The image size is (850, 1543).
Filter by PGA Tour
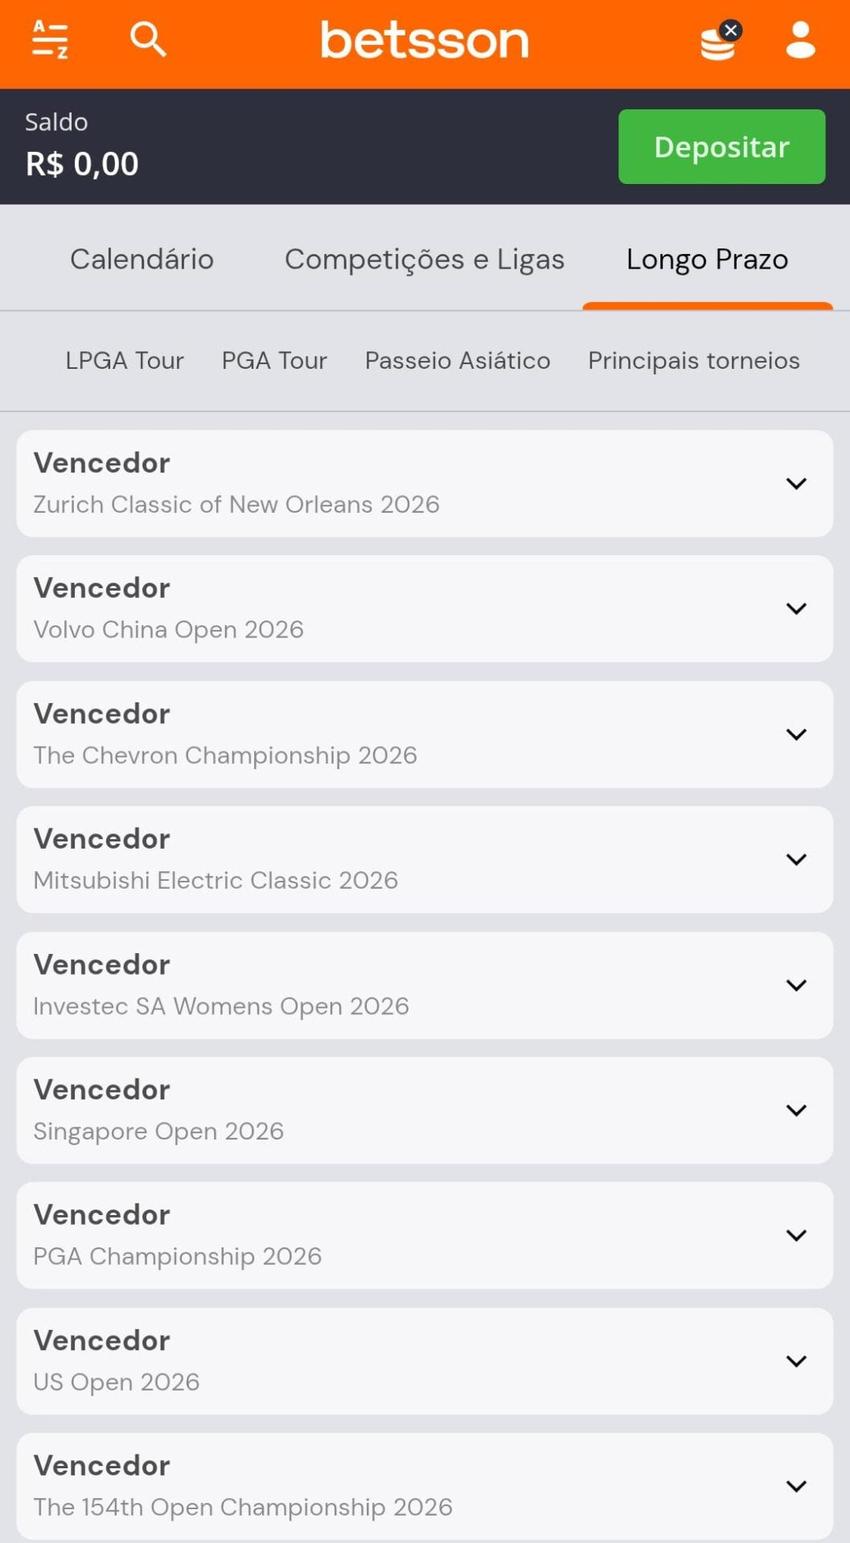click(x=274, y=361)
